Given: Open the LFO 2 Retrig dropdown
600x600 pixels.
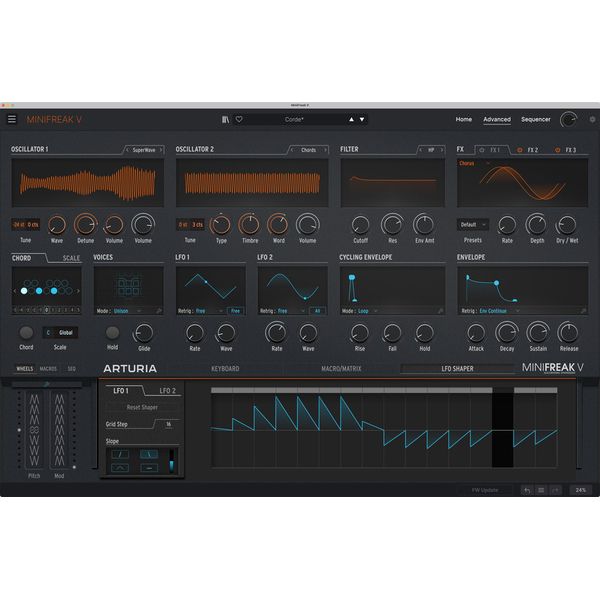Looking at the screenshot, I should [291, 311].
